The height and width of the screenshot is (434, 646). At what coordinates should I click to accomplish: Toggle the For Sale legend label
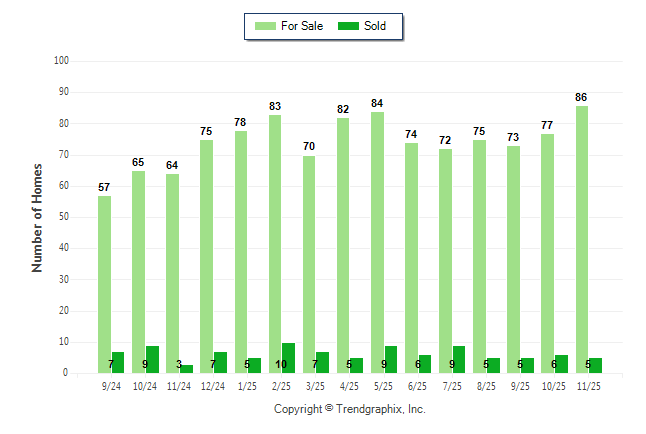pyautogui.click(x=302, y=26)
